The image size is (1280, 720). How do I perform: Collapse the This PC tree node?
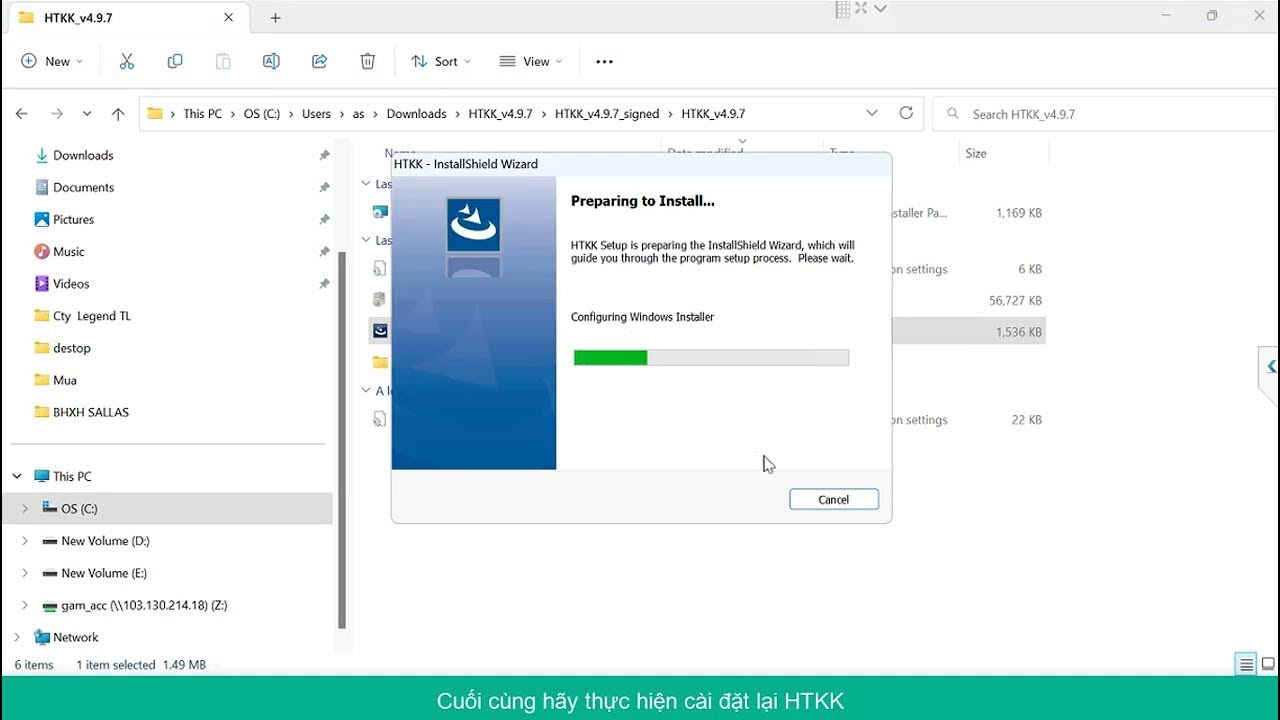[17, 476]
